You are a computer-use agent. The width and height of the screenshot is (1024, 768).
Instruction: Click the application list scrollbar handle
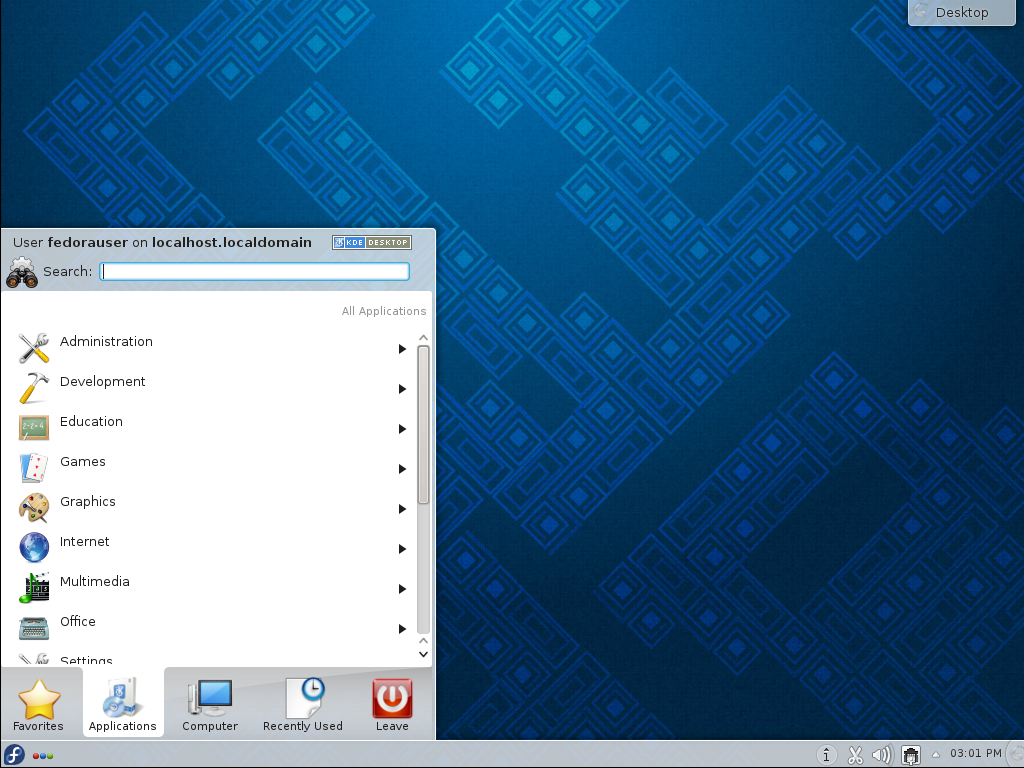tap(423, 424)
